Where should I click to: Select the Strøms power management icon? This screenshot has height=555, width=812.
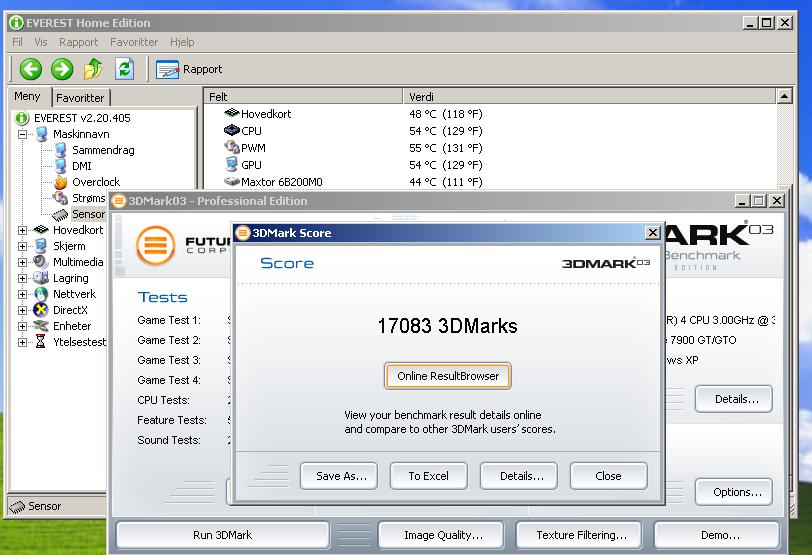(61, 198)
